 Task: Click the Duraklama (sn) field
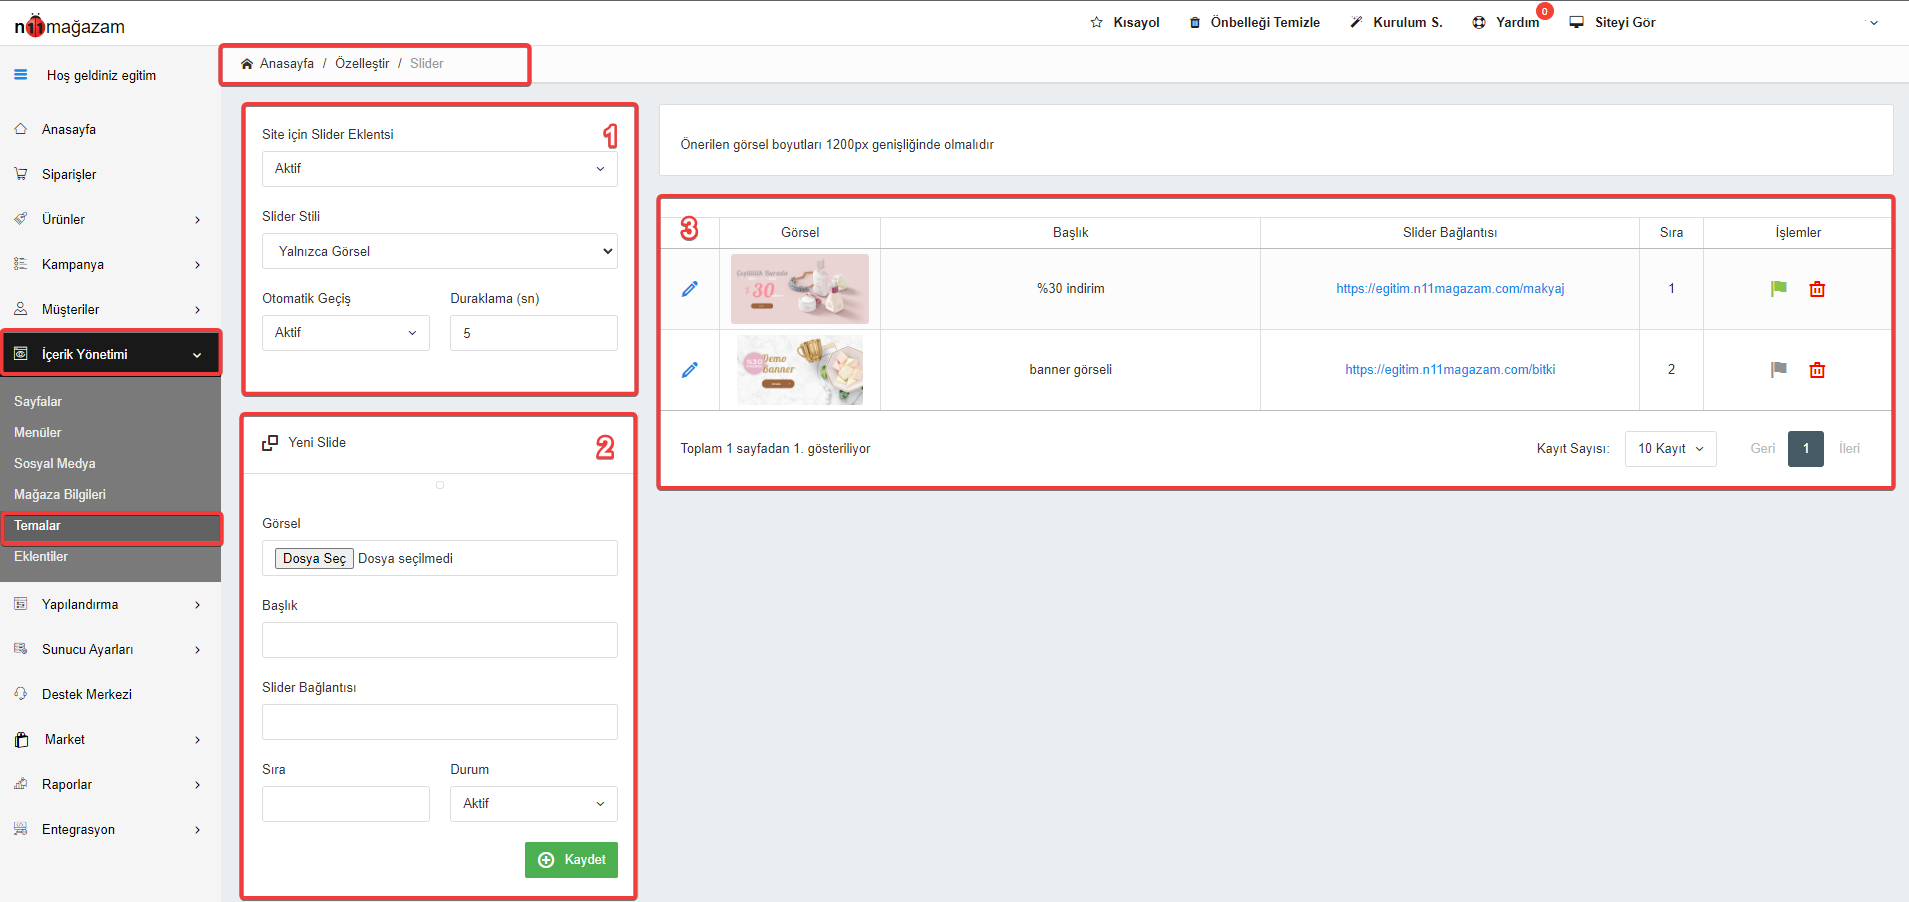point(534,333)
